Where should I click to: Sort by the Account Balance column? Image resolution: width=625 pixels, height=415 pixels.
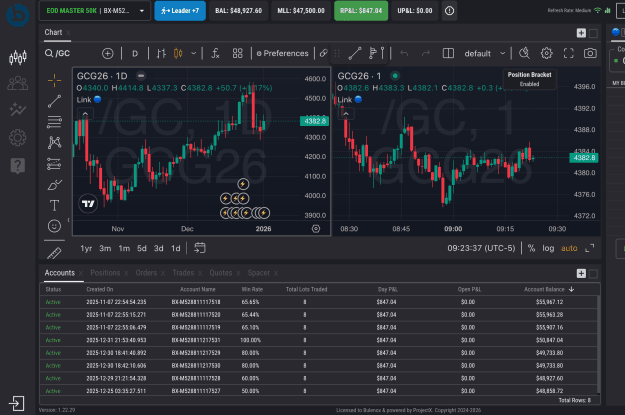(549, 289)
